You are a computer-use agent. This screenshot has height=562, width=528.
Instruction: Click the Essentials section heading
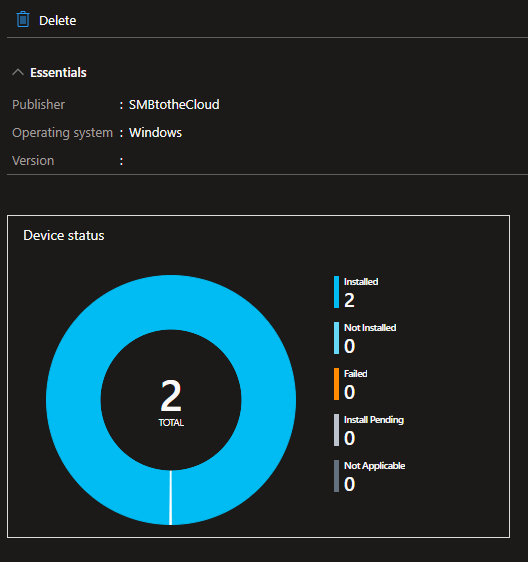tap(58, 72)
